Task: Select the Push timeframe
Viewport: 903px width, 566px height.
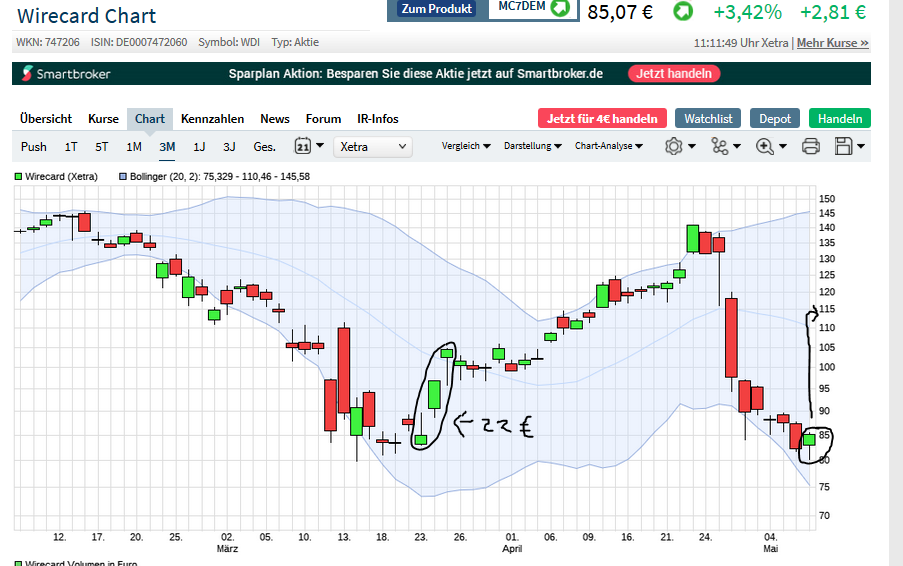Action: [x=33, y=147]
